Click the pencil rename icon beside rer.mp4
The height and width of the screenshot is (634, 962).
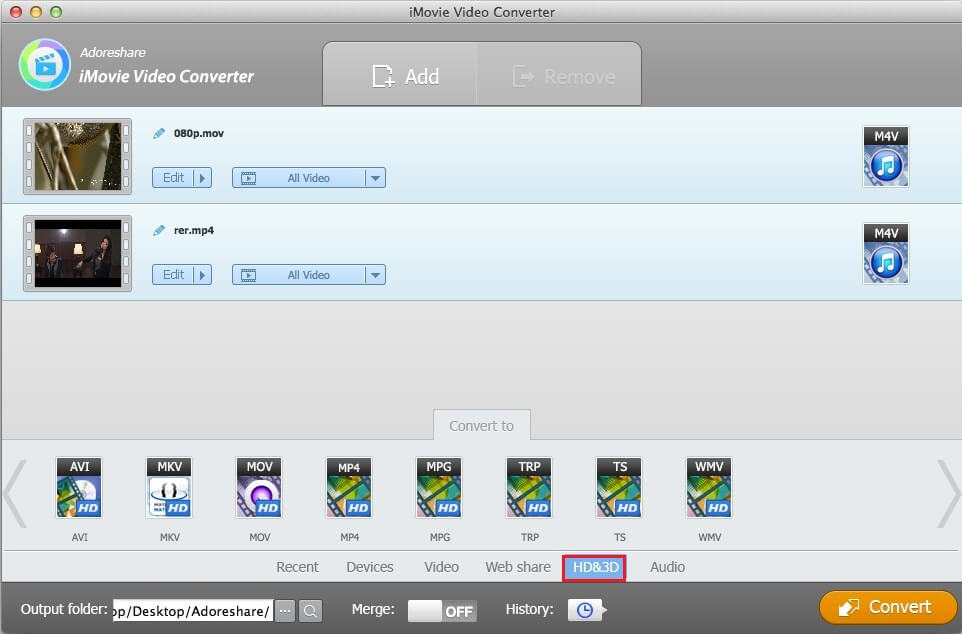point(158,231)
